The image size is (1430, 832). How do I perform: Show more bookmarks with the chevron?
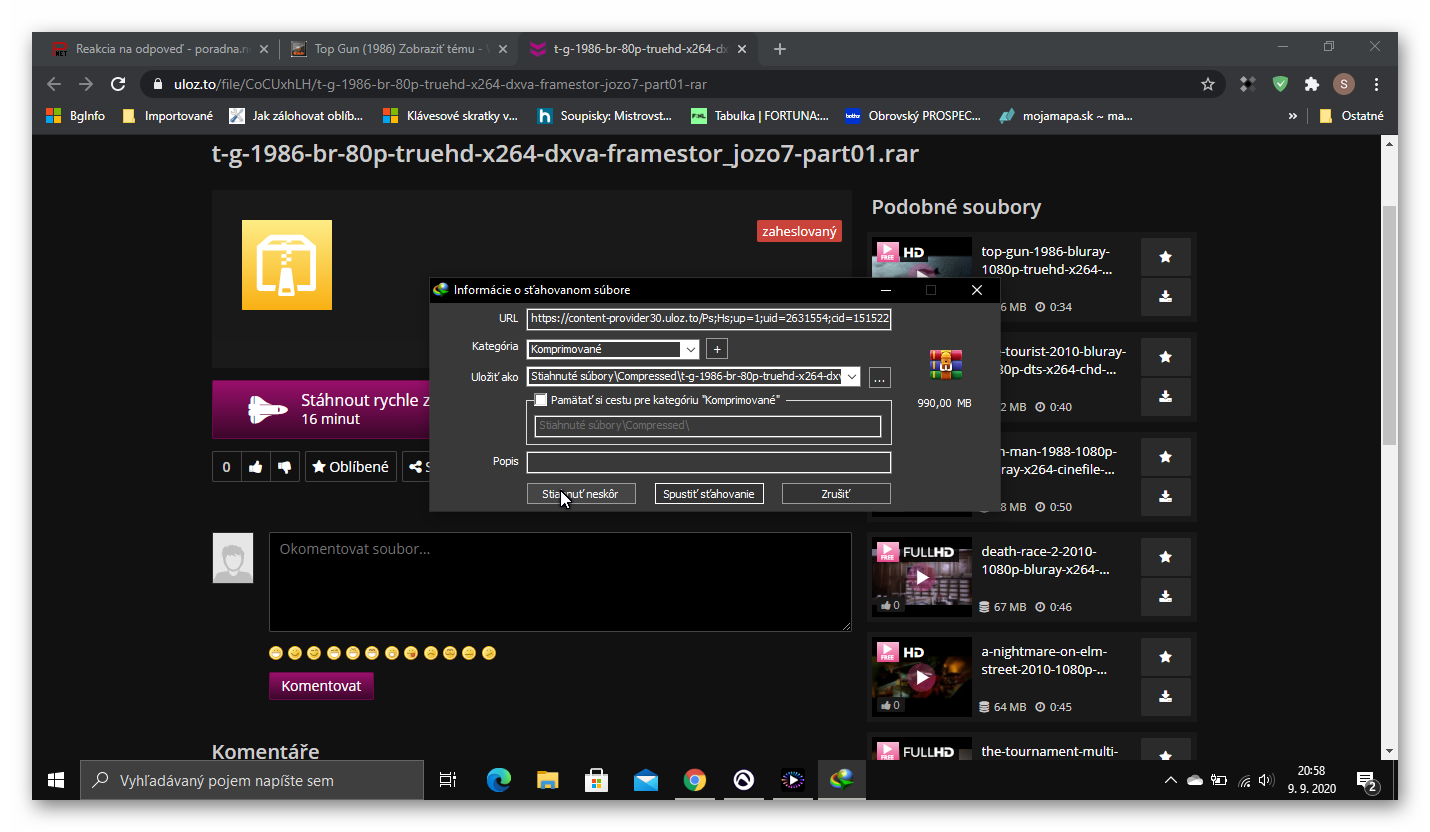(x=1292, y=116)
